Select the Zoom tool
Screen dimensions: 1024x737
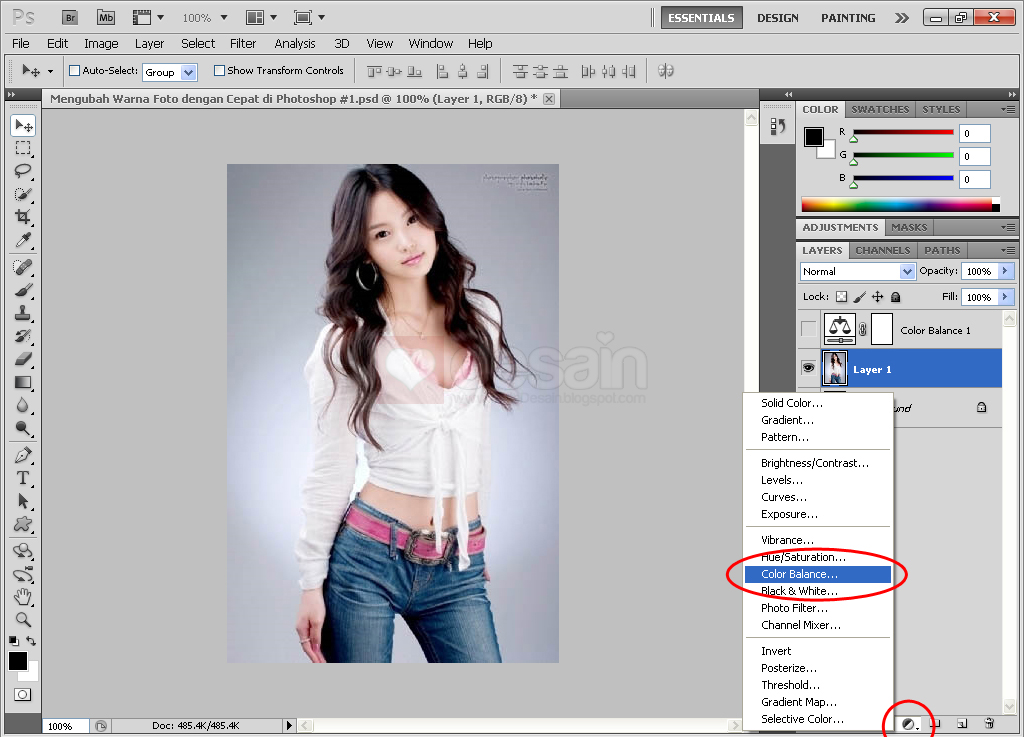pos(23,619)
